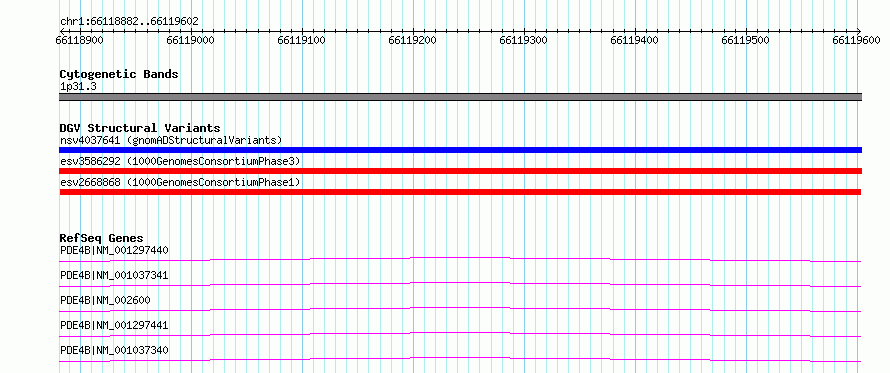Screen dimensions: 890x373
Task: Select the PDE4B|NM_001297440 transcript label
Action: (114, 250)
